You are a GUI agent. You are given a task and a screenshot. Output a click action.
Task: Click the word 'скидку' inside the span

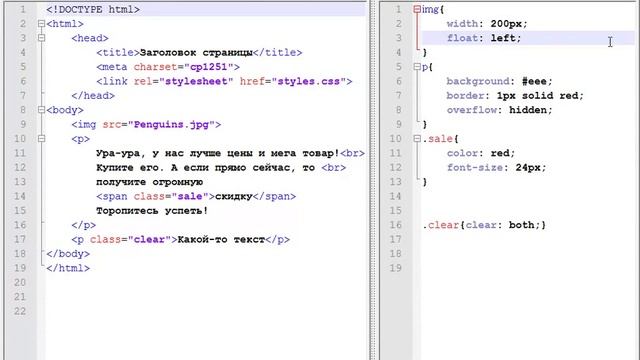tap(233, 196)
